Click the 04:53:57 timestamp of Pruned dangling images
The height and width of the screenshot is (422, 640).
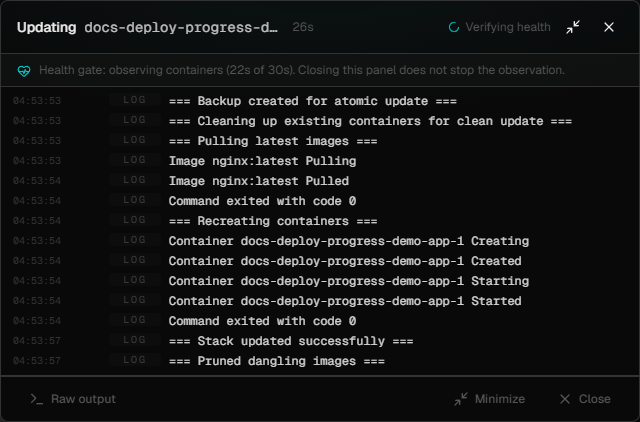point(37,361)
